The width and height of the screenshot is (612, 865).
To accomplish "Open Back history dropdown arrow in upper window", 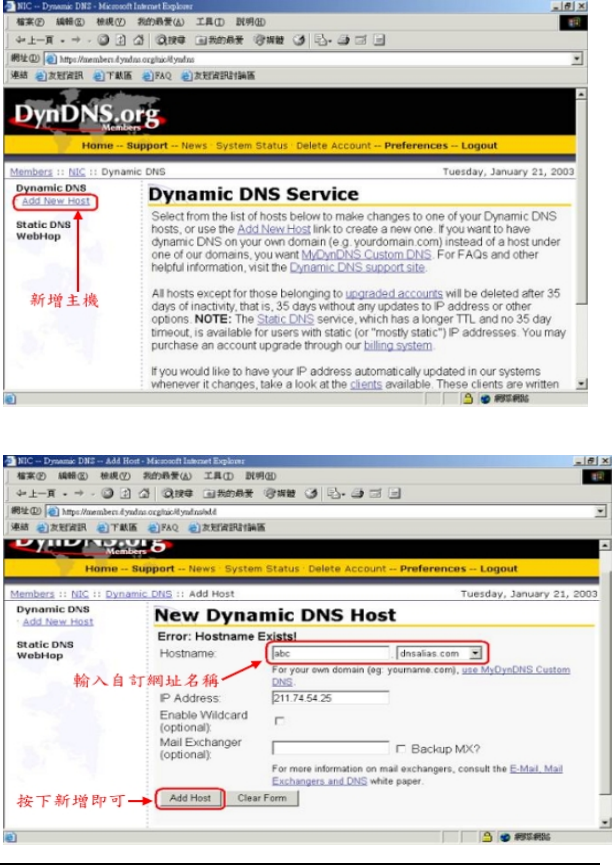I will (x=62, y=41).
